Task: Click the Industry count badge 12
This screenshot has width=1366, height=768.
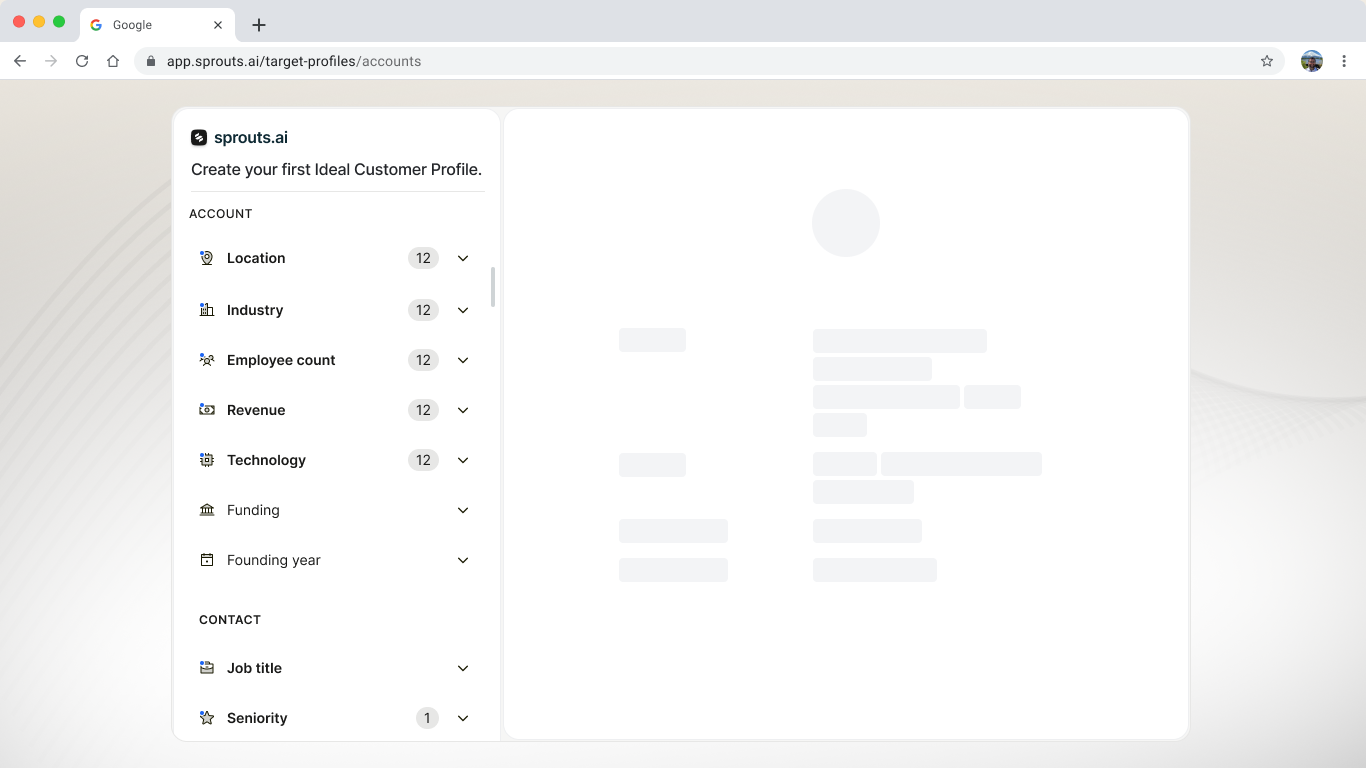Action: click(x=423, y=310)
